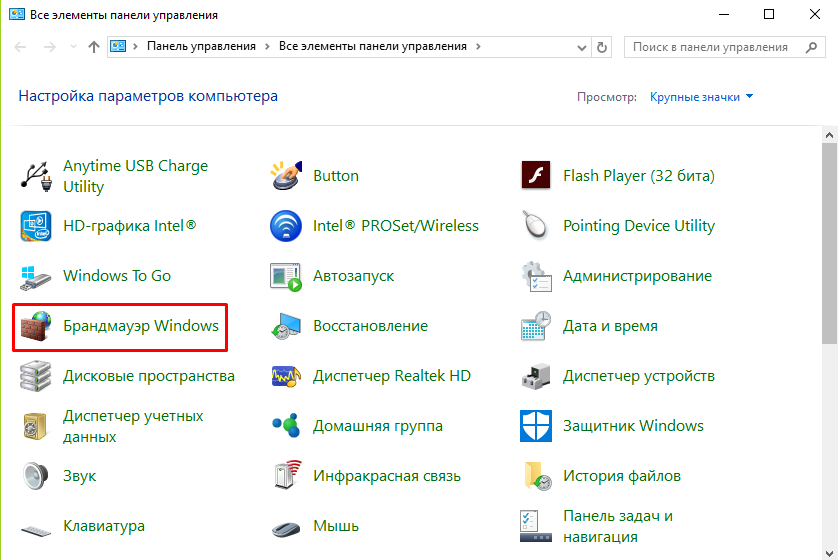Refresh the control panel view
Viewport: 838px width, 560px height.
[x=602, y=48]
